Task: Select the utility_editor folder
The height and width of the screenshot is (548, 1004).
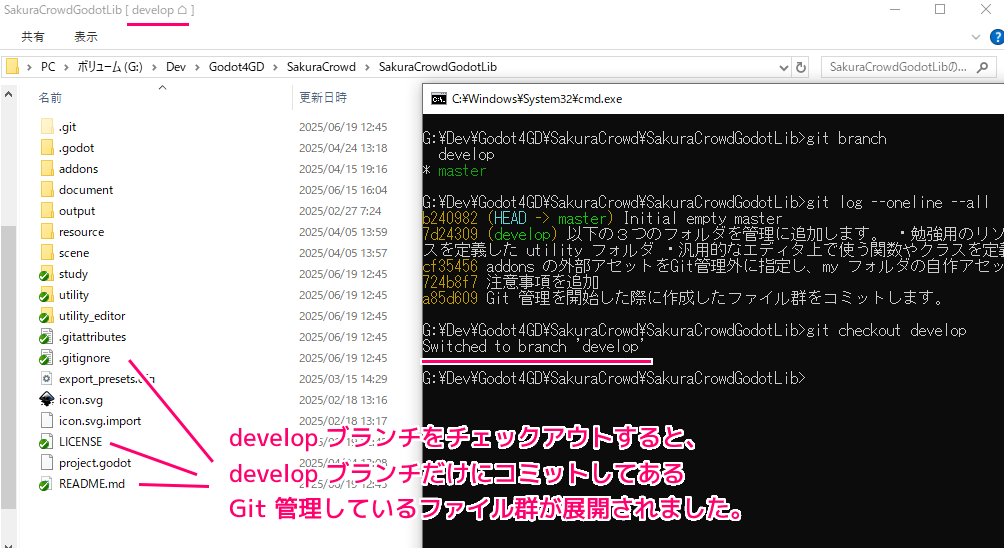Action: [x=91, y=316]
